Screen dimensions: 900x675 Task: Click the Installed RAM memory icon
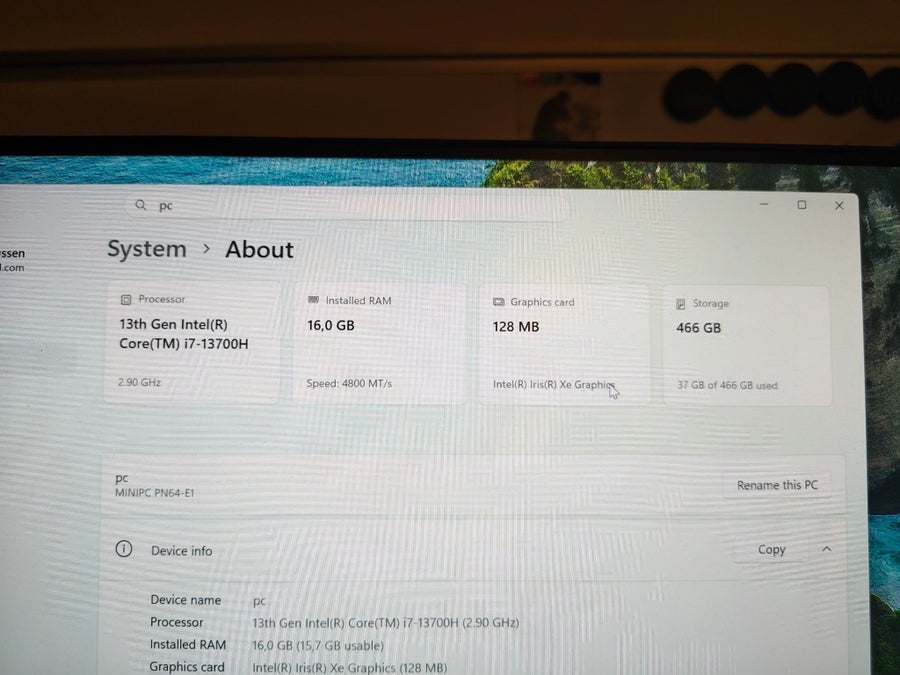pos(313,300)
